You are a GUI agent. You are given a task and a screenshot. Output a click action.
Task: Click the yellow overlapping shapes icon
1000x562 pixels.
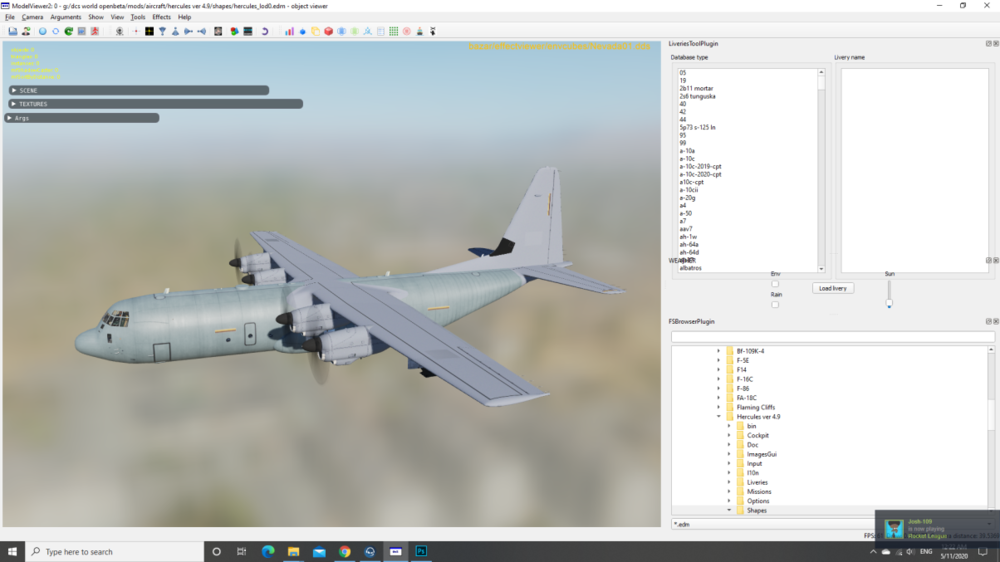click(x=316, y=31)
